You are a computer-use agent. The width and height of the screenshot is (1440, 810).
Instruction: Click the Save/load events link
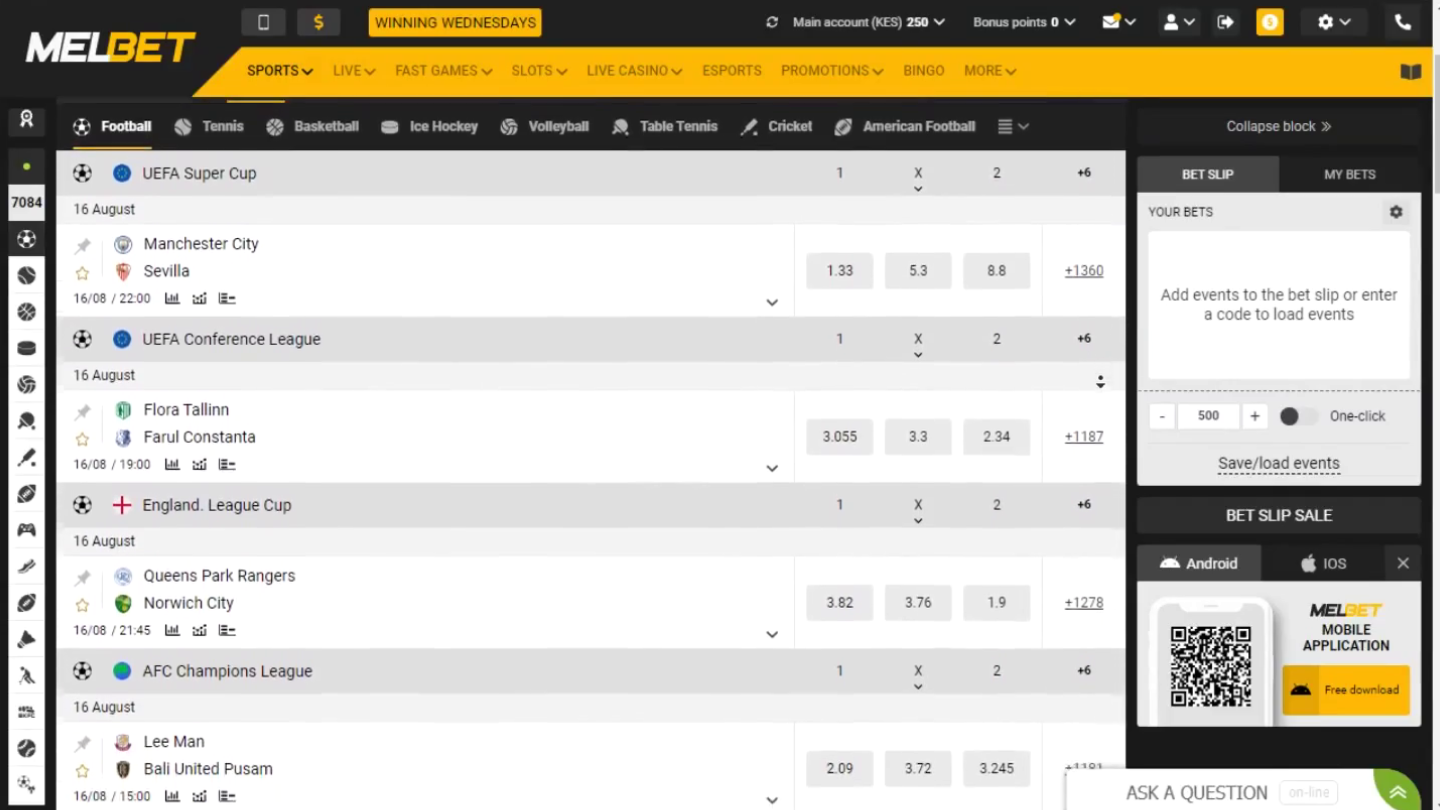[x=1278, y=463]
